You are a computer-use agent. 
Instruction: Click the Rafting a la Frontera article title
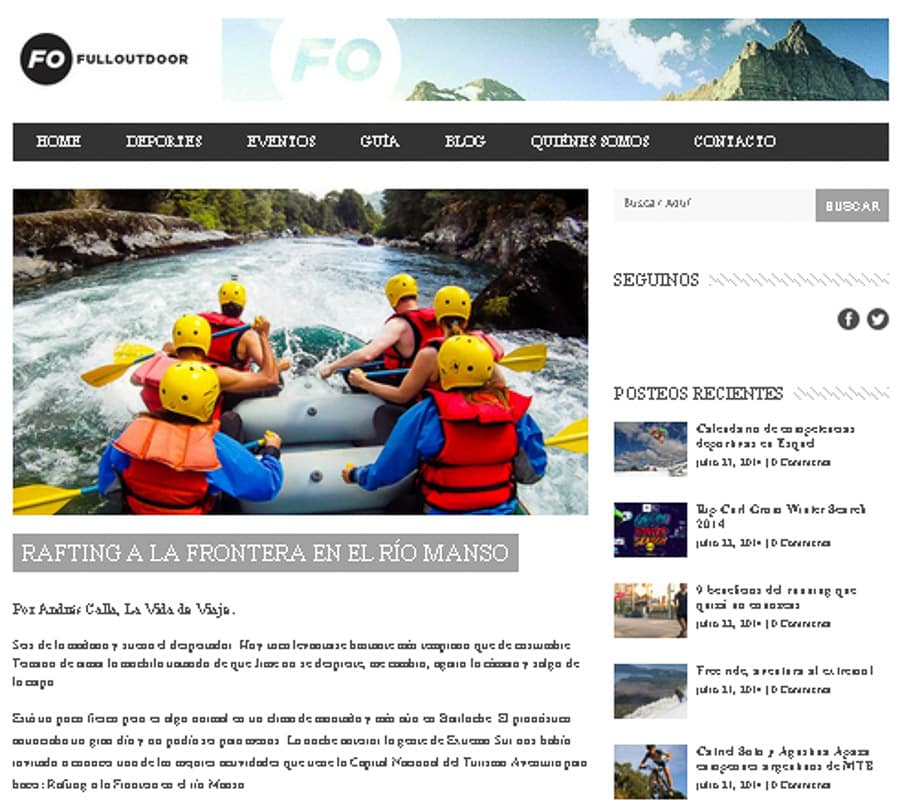265,553
